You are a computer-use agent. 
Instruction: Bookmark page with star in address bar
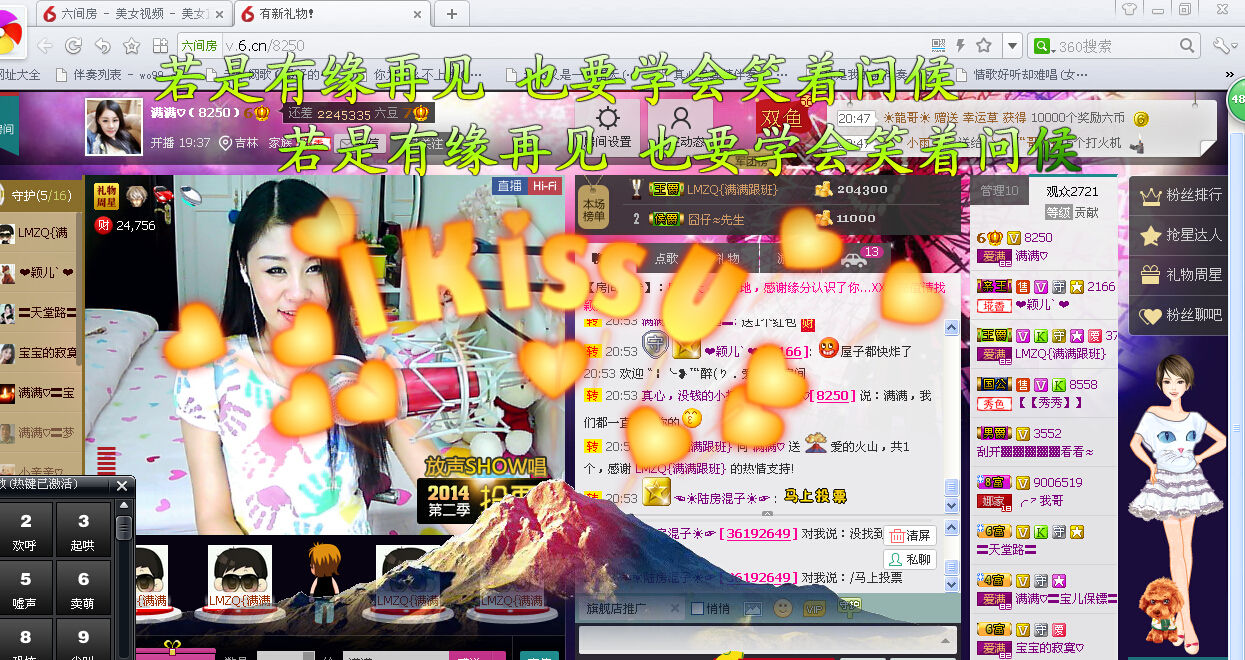pyautogui.click(x=984, y=45)
